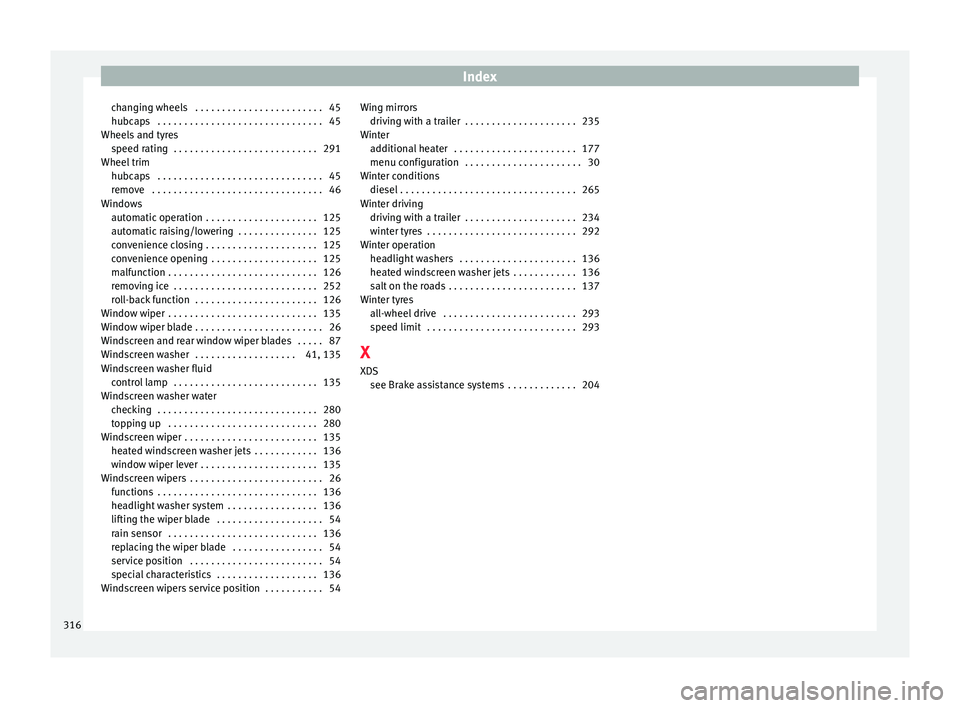Select the 'automatic raising/lowering' entry
Viewport: 960px width, 708px height.
pos(226,232)
